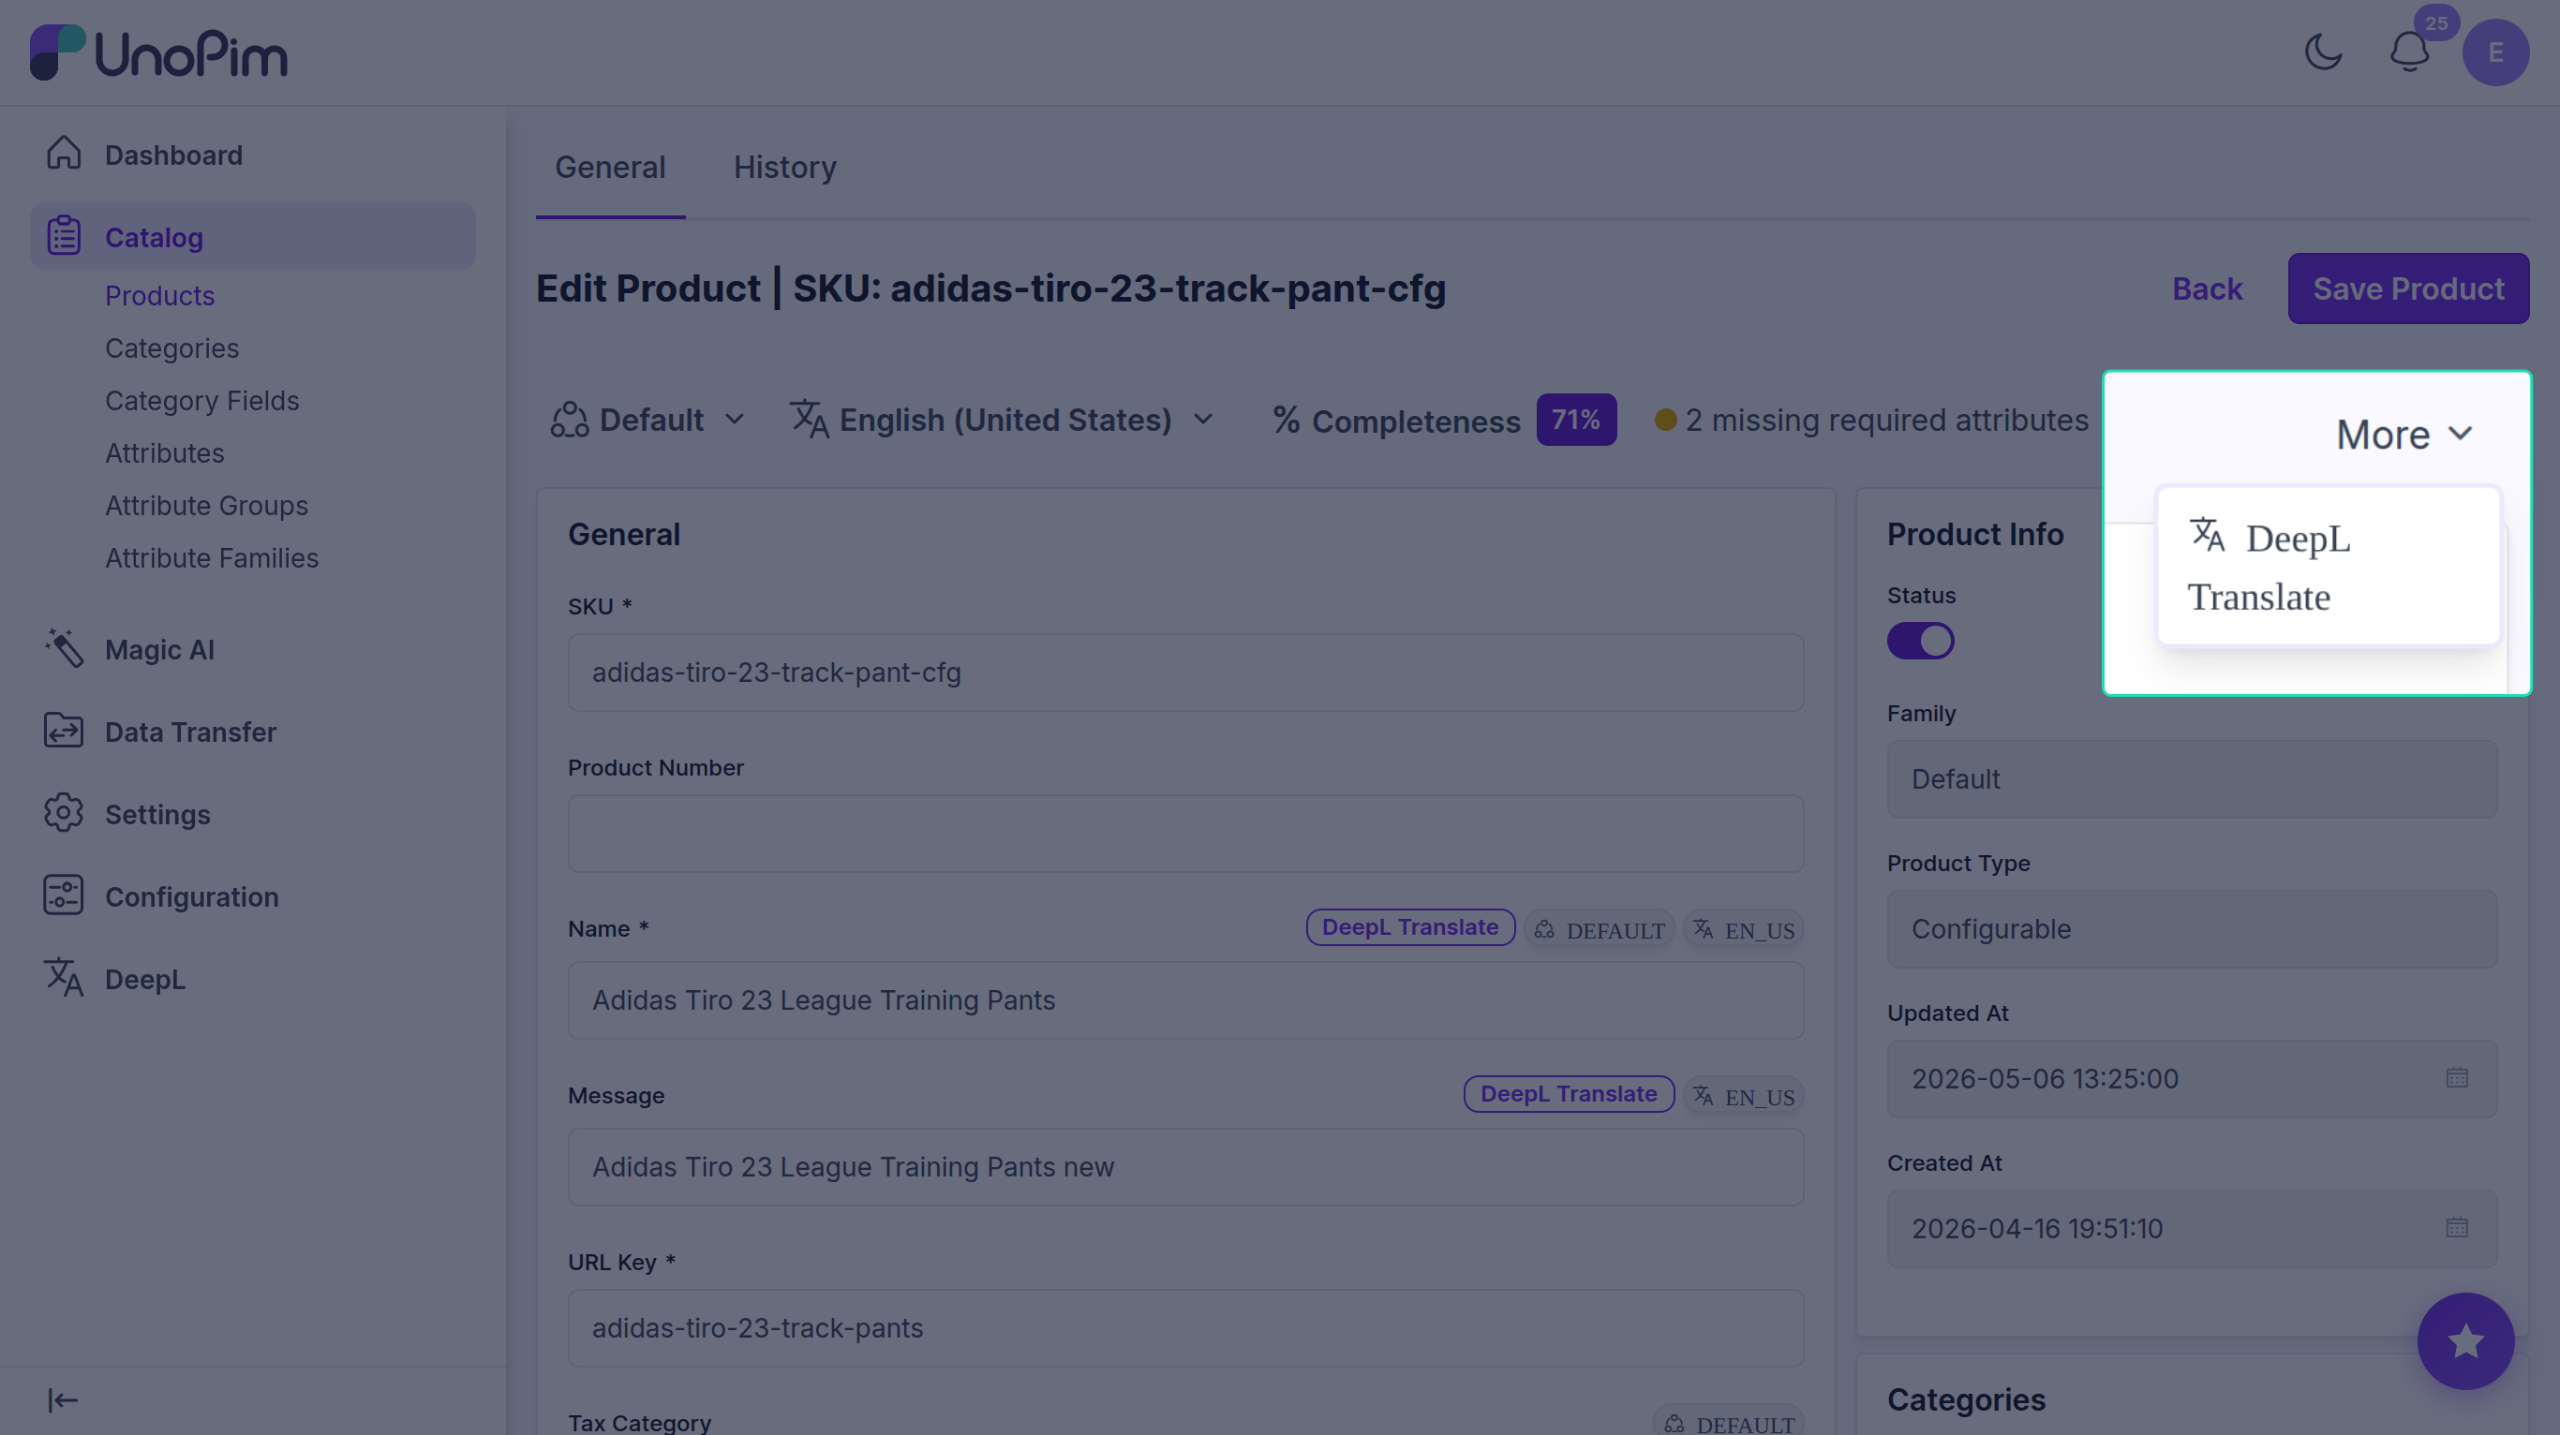Choose DeepL Translate from More menu
Image resolution: width=2560 pixels, height=1435 pixels.
pos(2328,567)
